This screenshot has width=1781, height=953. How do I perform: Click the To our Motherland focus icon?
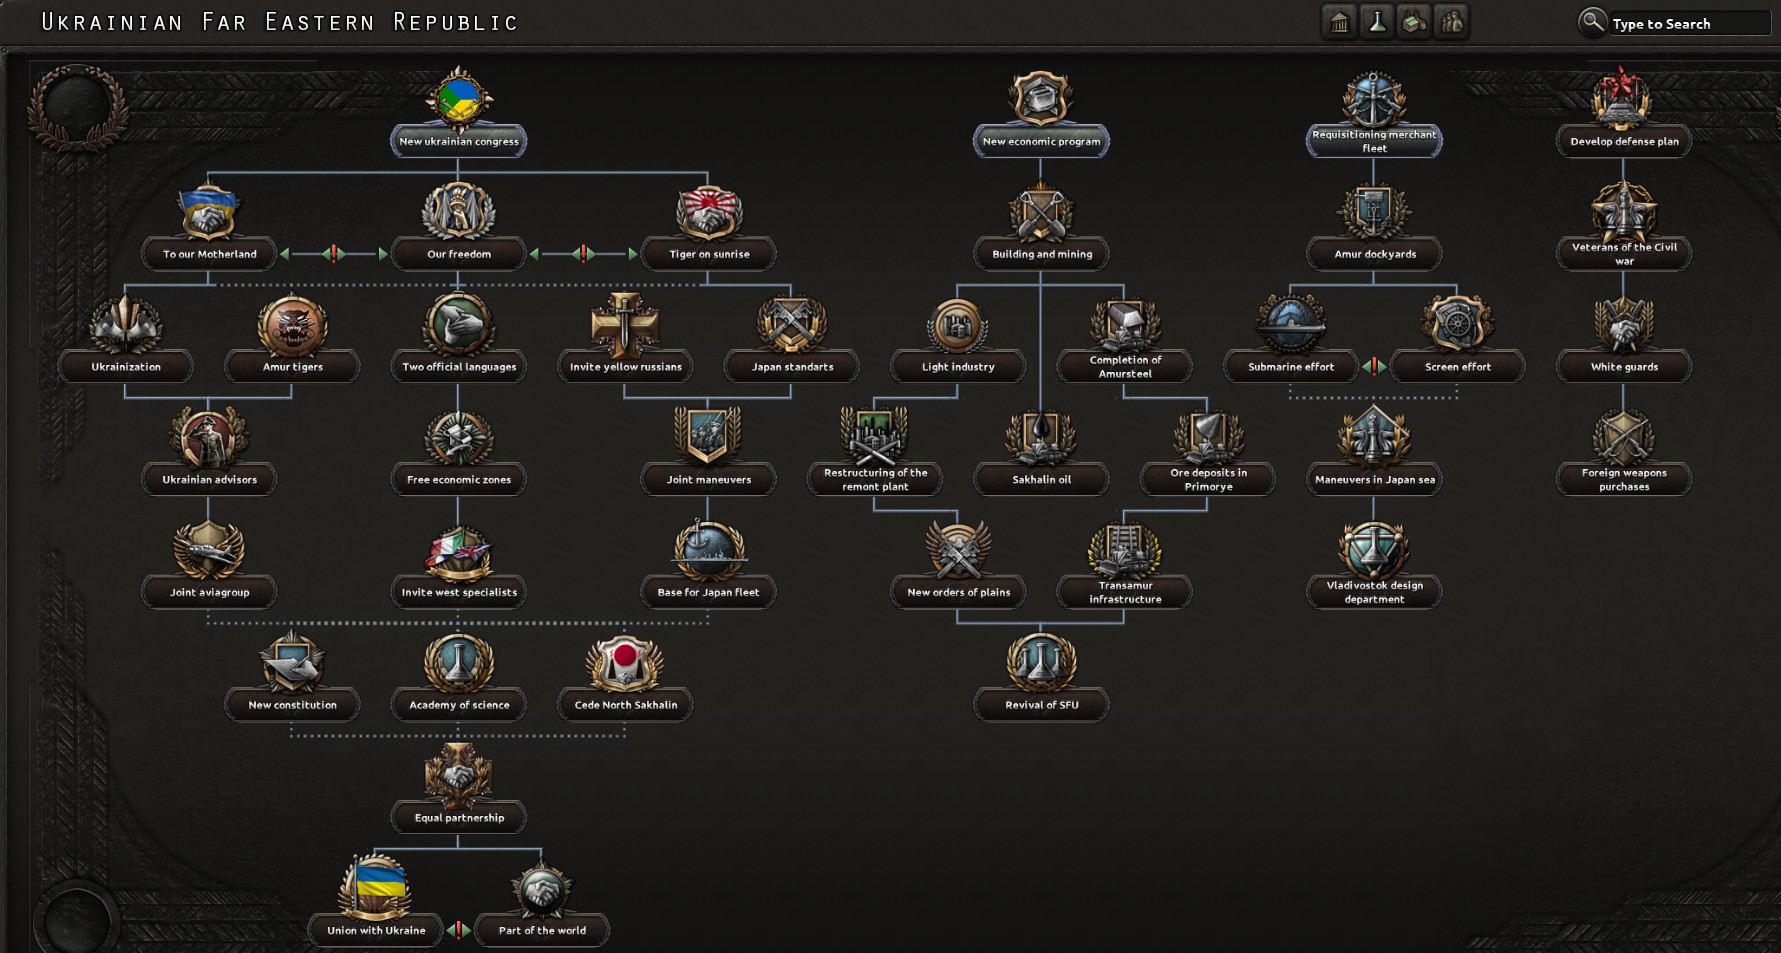(x=209, y=212)
